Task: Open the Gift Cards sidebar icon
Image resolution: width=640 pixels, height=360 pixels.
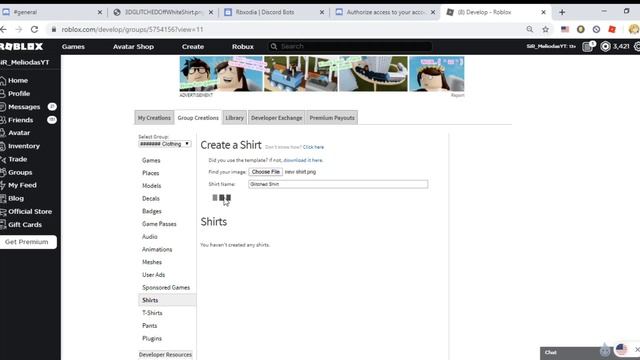Action: click(3, 224)
